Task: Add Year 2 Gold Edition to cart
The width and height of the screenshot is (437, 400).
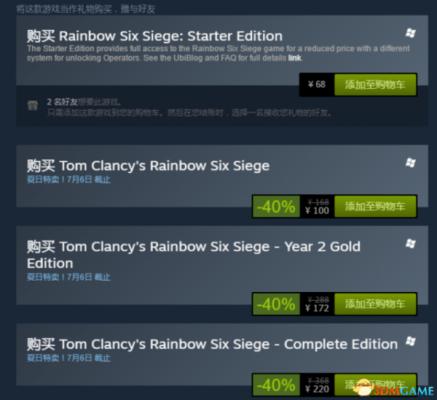Action: (375, 304)
